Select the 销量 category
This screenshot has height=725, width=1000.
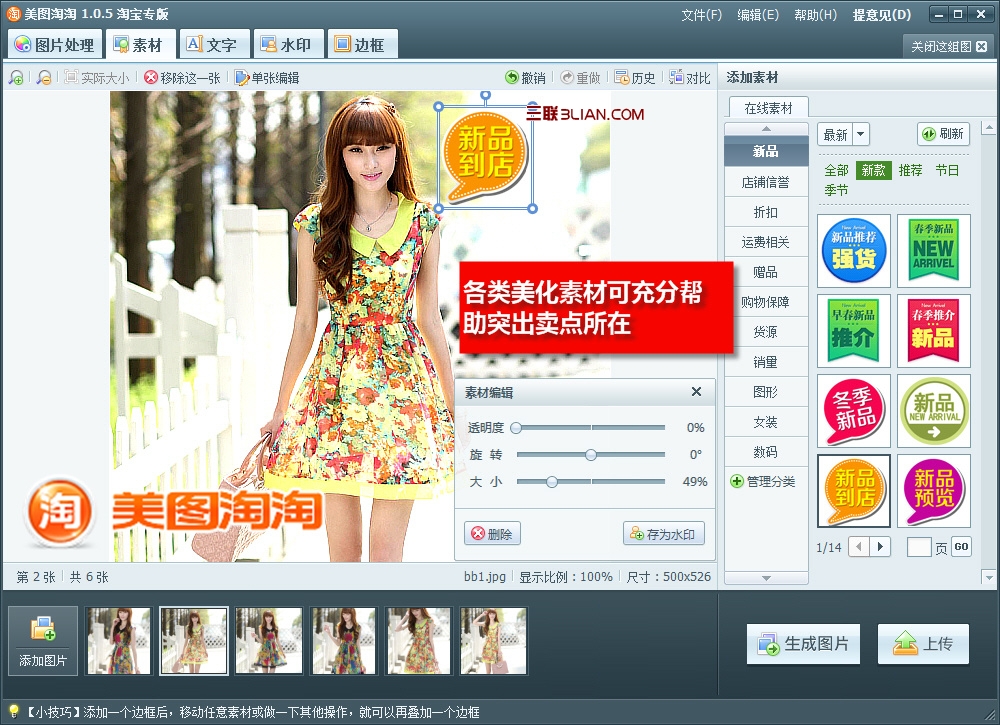[x=766, y=362]
